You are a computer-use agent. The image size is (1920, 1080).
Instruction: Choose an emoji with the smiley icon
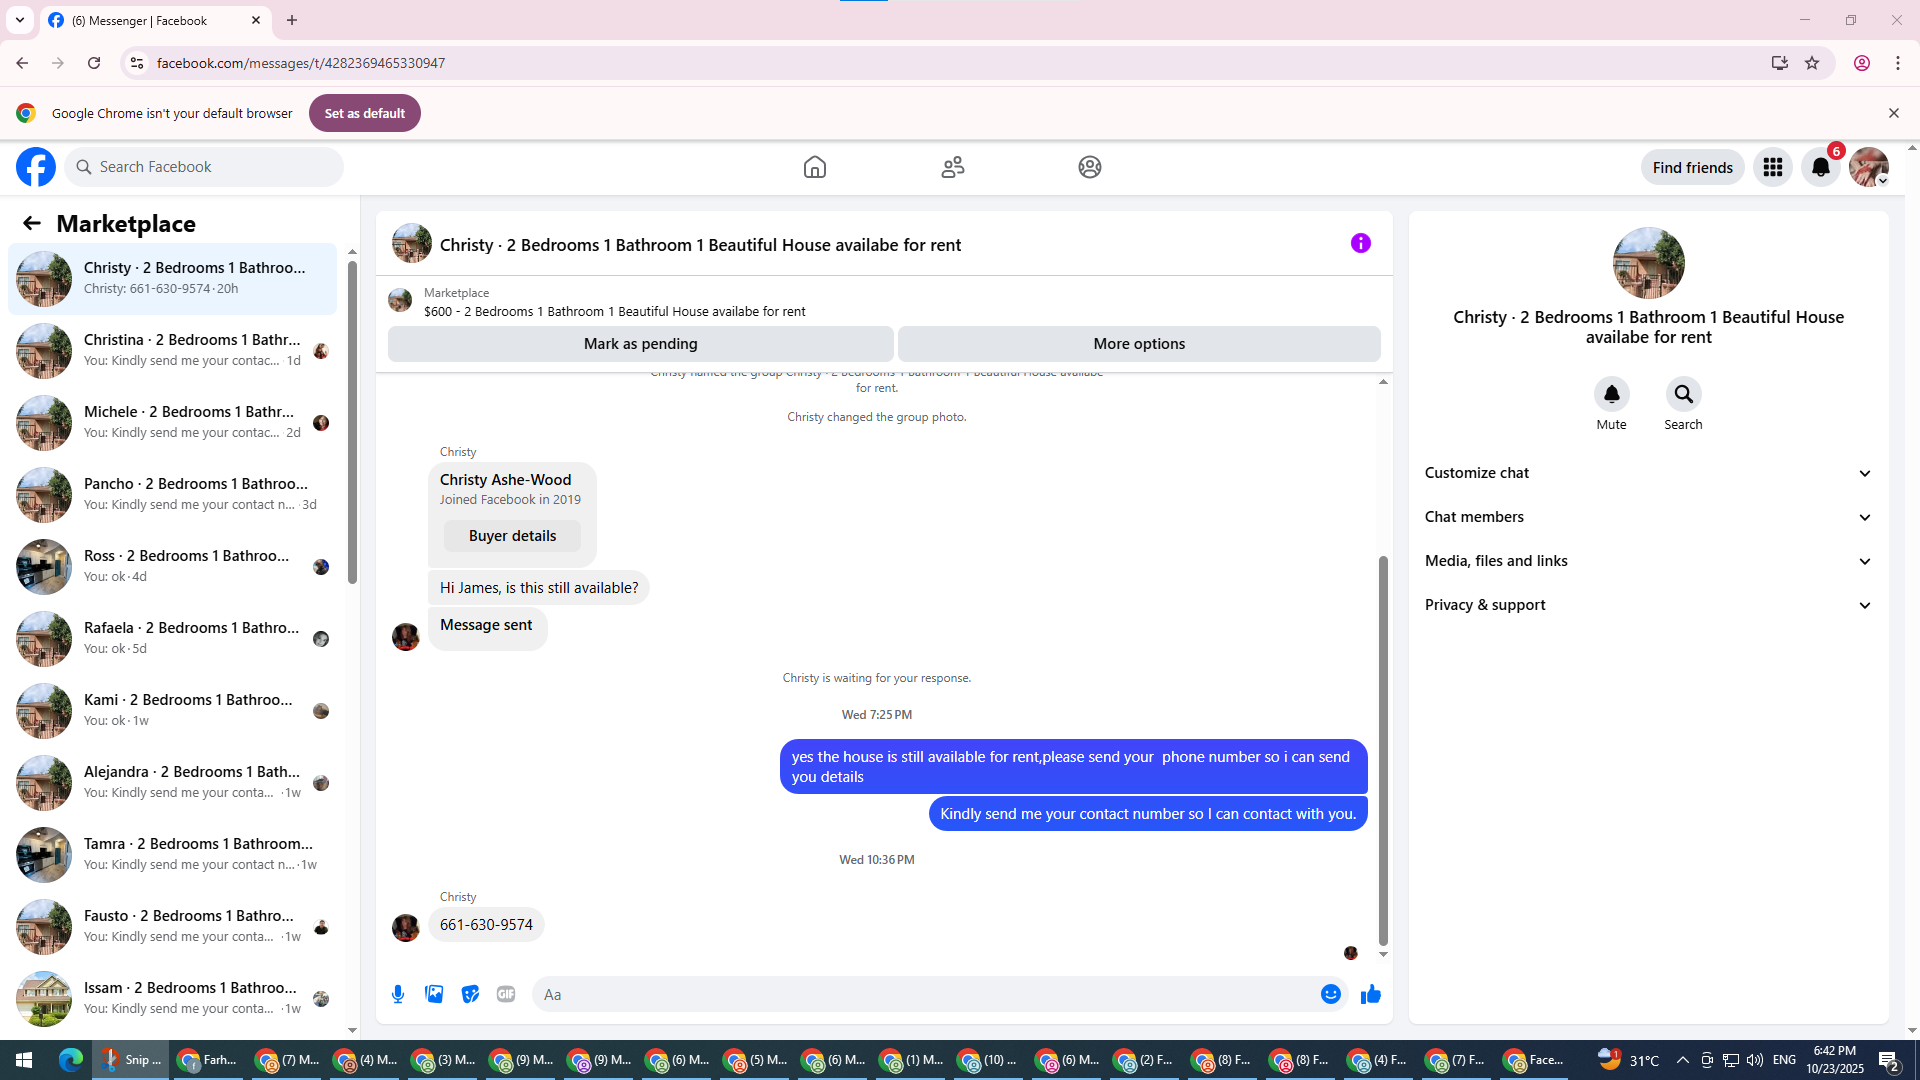(x=1330, y=994)
